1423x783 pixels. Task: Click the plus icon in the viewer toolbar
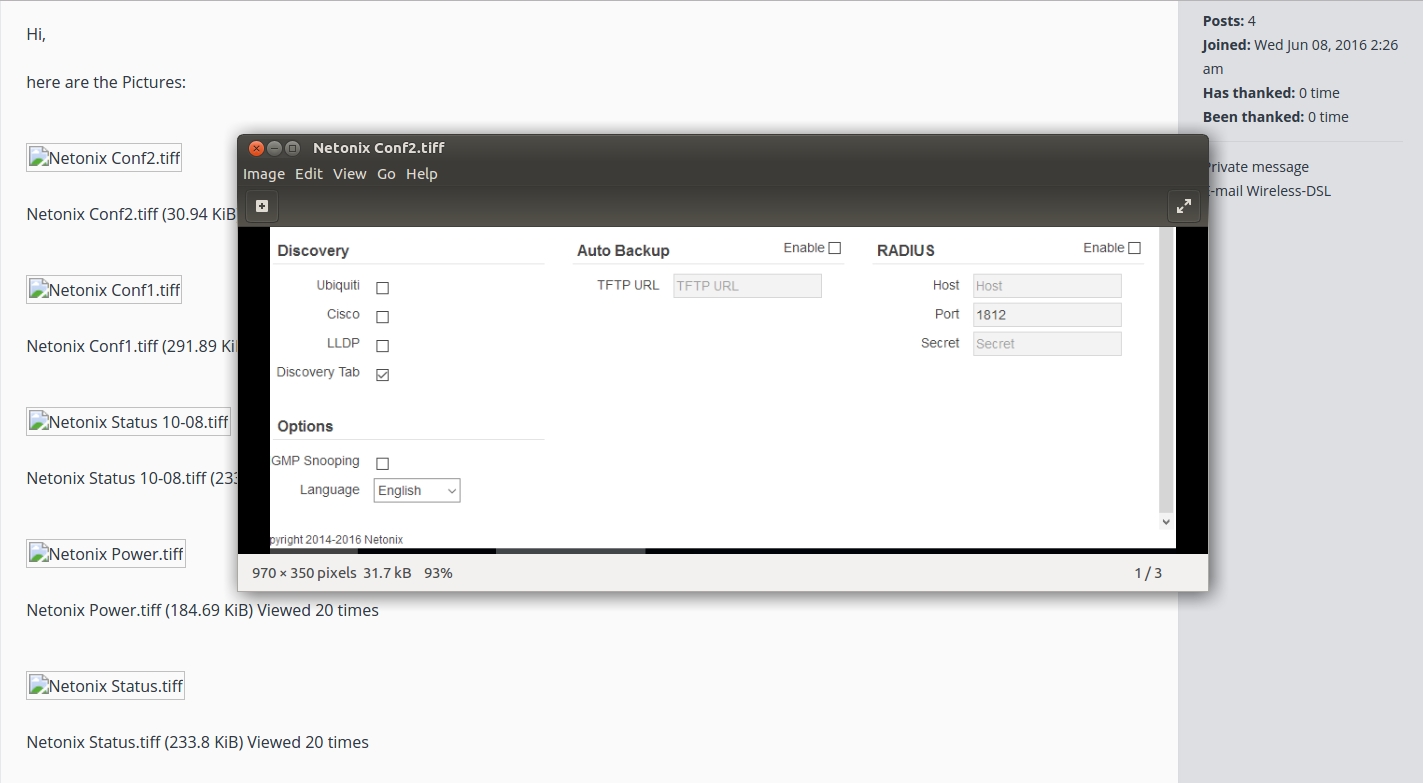(x=262, y=206)
